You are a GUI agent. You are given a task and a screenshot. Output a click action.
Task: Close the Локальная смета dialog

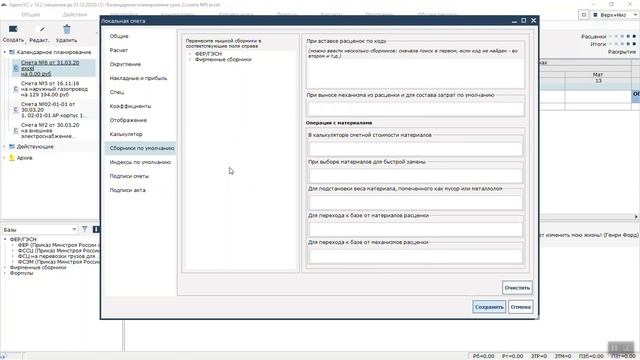coord(533,20)
